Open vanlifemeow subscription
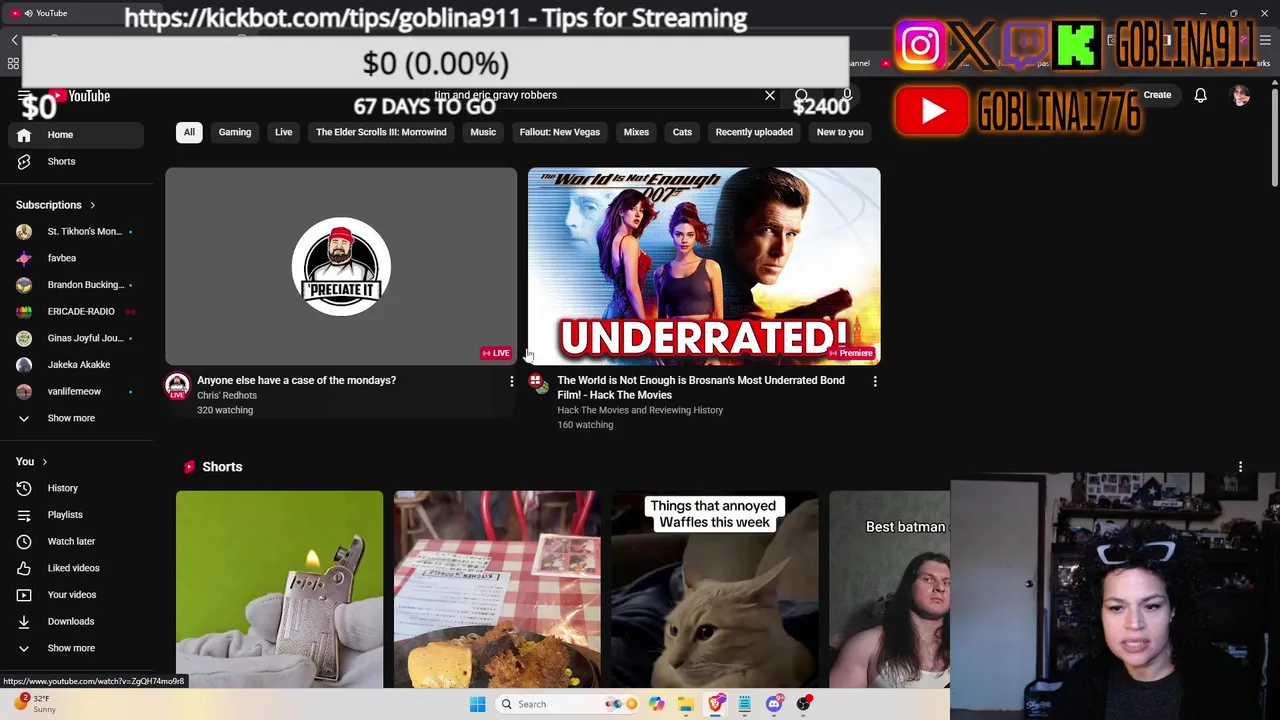 pos(75,391)
